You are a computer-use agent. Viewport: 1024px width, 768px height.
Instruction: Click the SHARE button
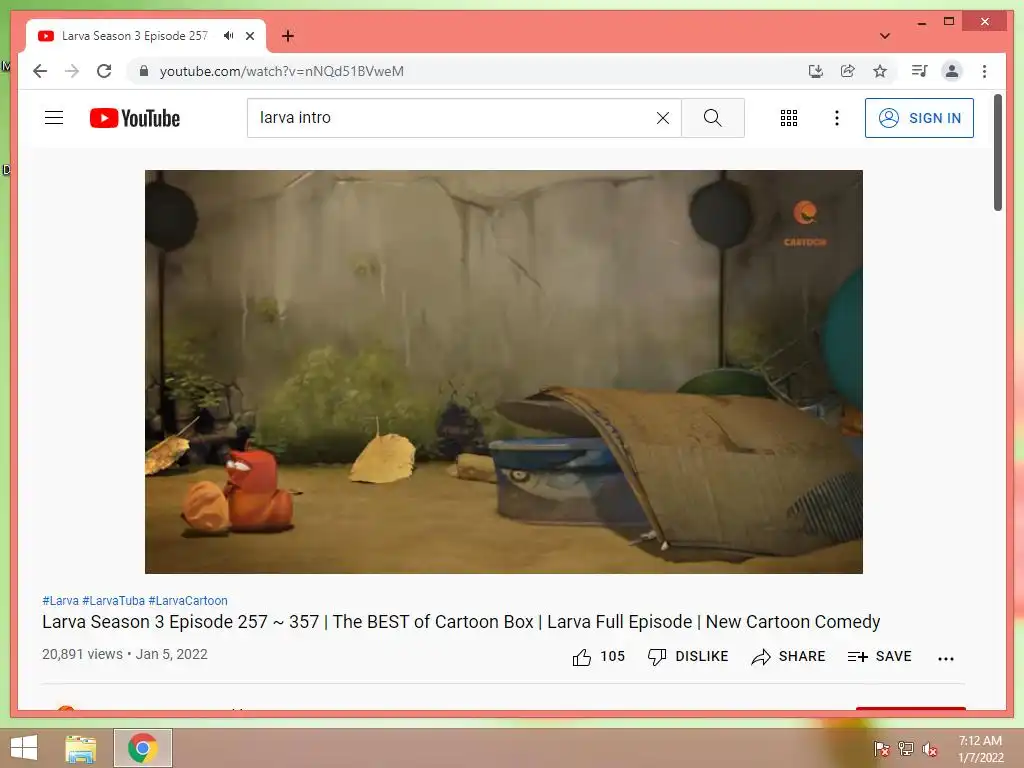tap(788, 656)
